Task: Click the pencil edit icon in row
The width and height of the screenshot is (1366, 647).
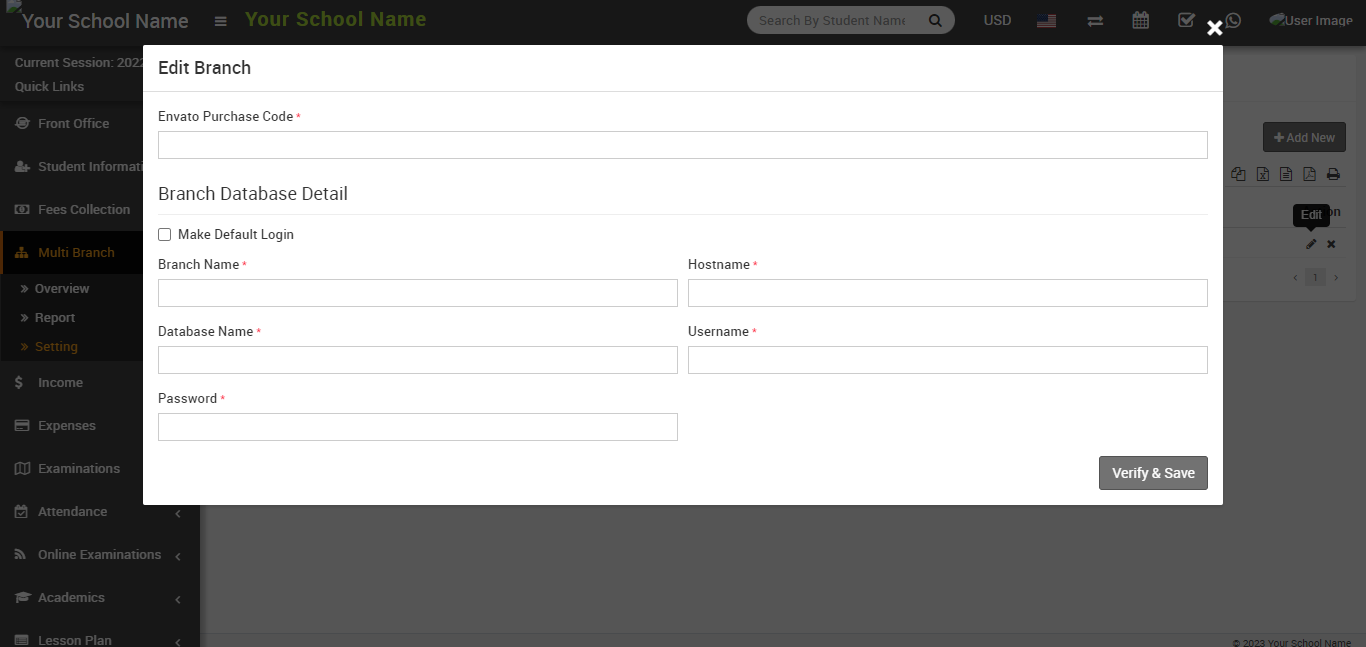Action: [1311, 244]
